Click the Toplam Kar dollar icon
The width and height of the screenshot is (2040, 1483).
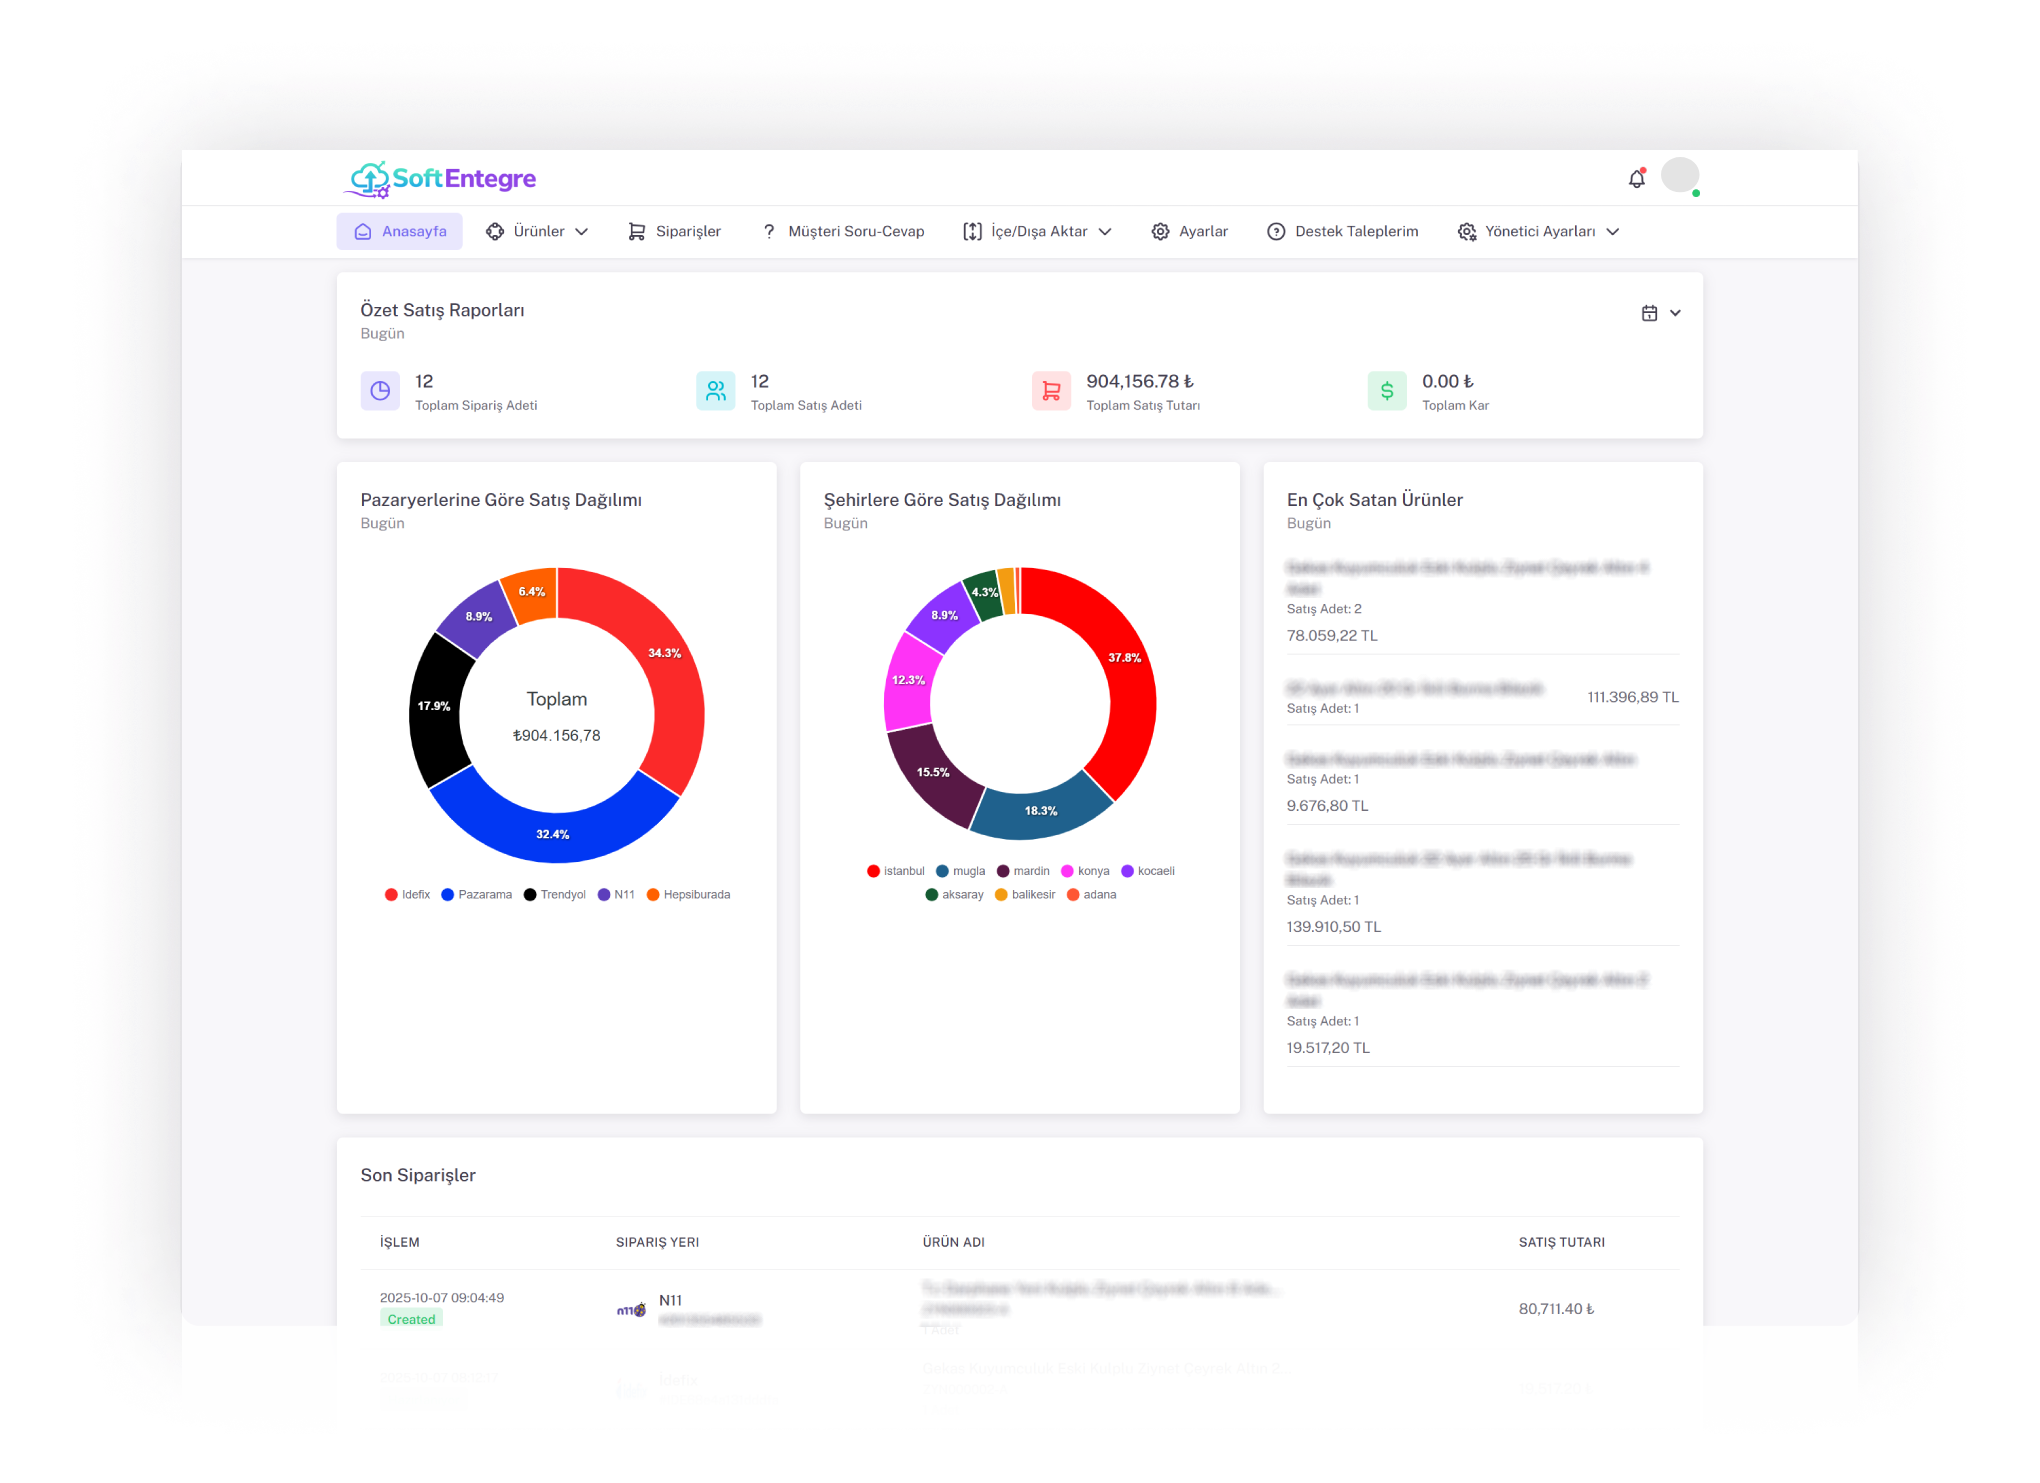click(1387, 391)
